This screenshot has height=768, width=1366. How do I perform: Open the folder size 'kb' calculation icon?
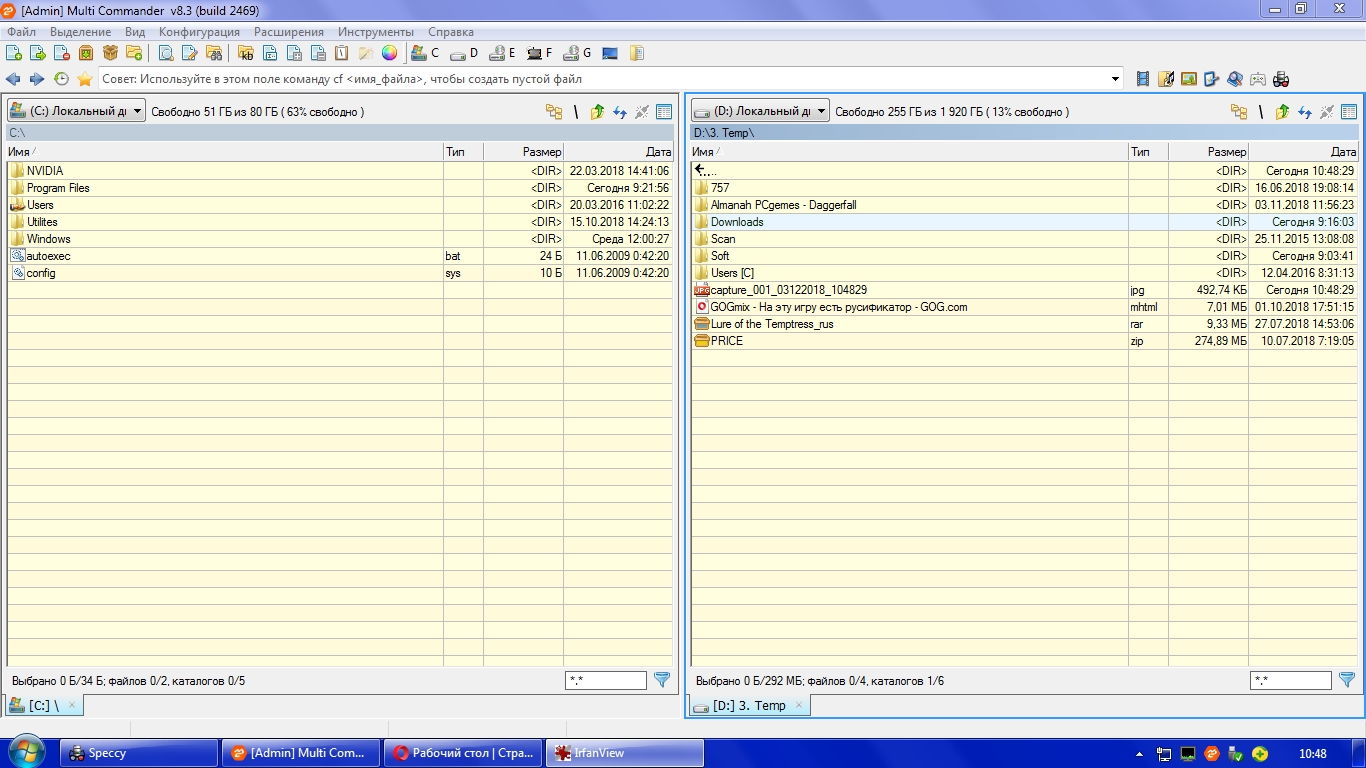245,53
